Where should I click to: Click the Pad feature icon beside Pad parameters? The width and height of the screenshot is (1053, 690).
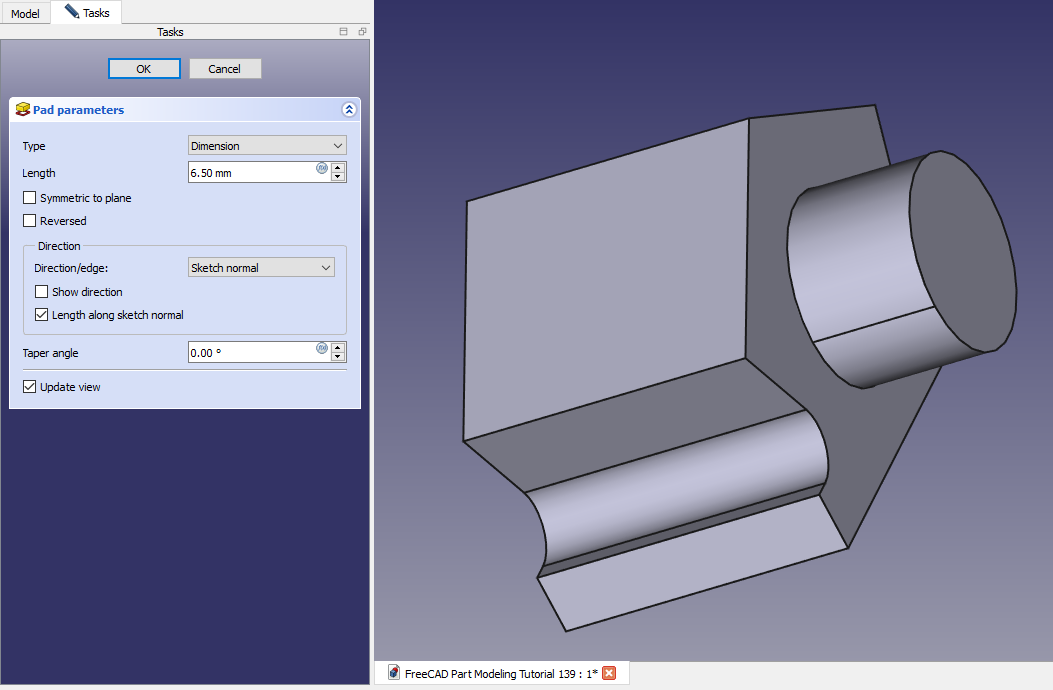(22, 110)
